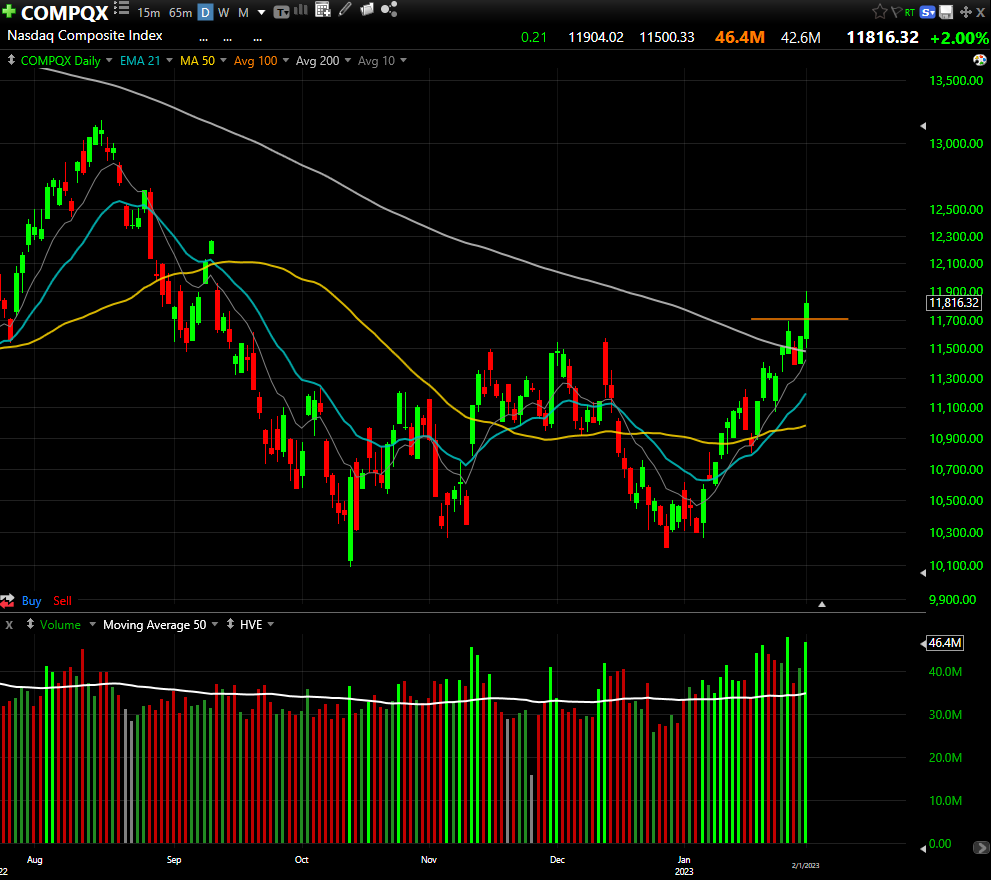Viewport: 991px width, 880px height.
Task: Close the chart window with X
Action: point(981,12)
